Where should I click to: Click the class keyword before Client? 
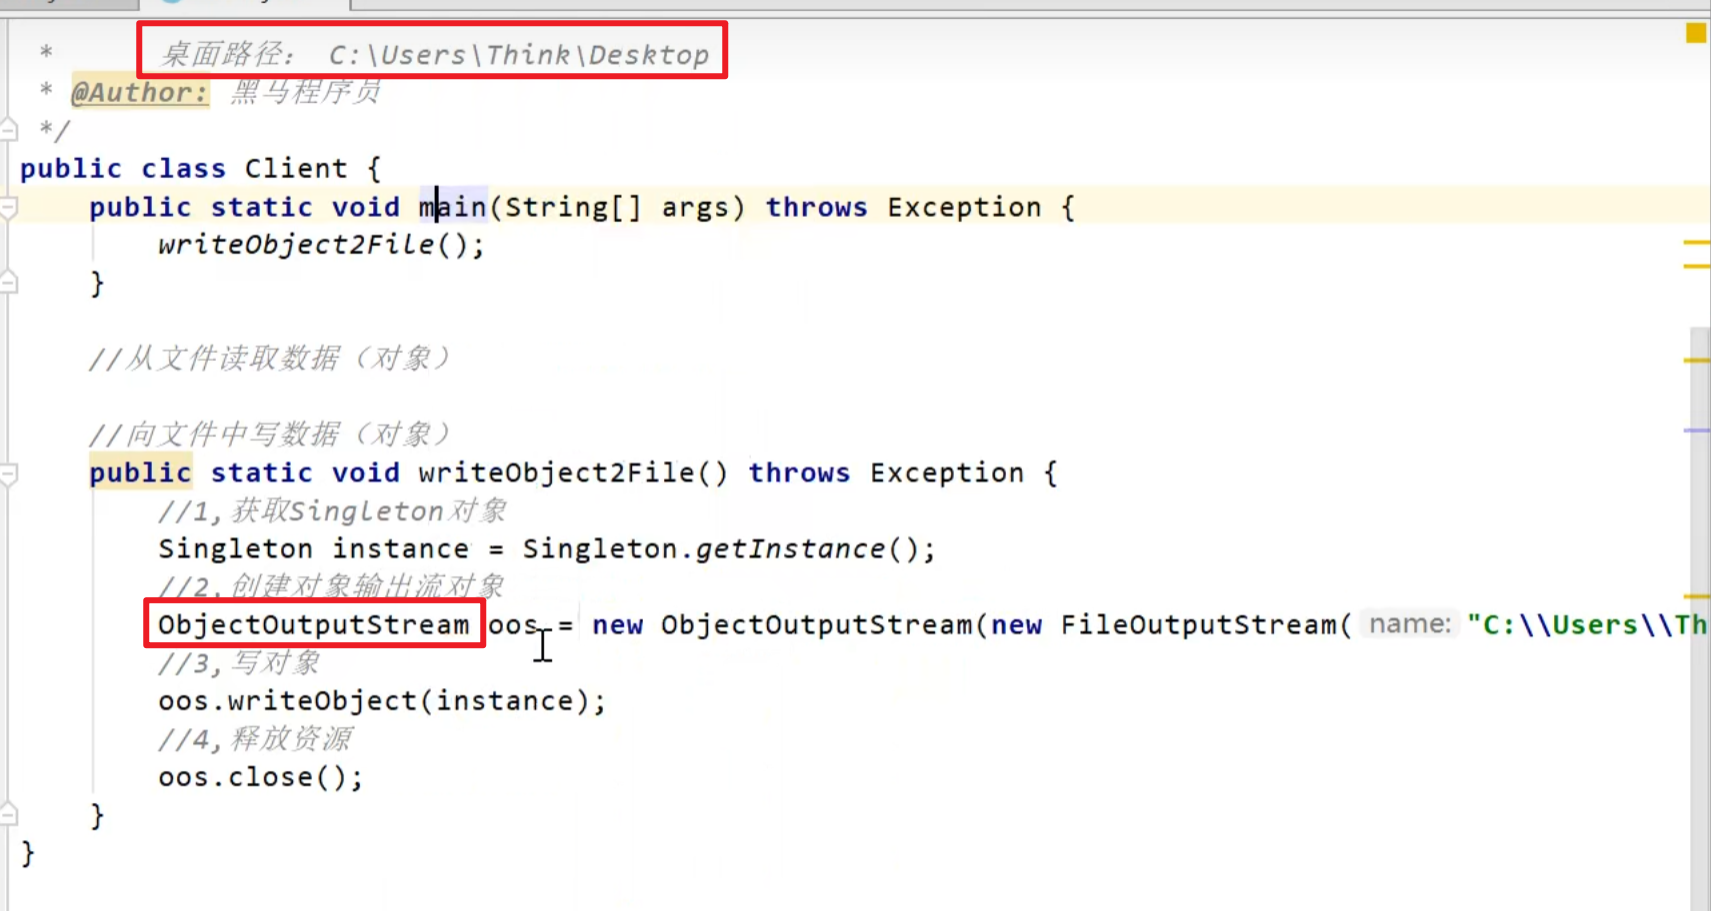pyautogui.click(x=184, y=168)
